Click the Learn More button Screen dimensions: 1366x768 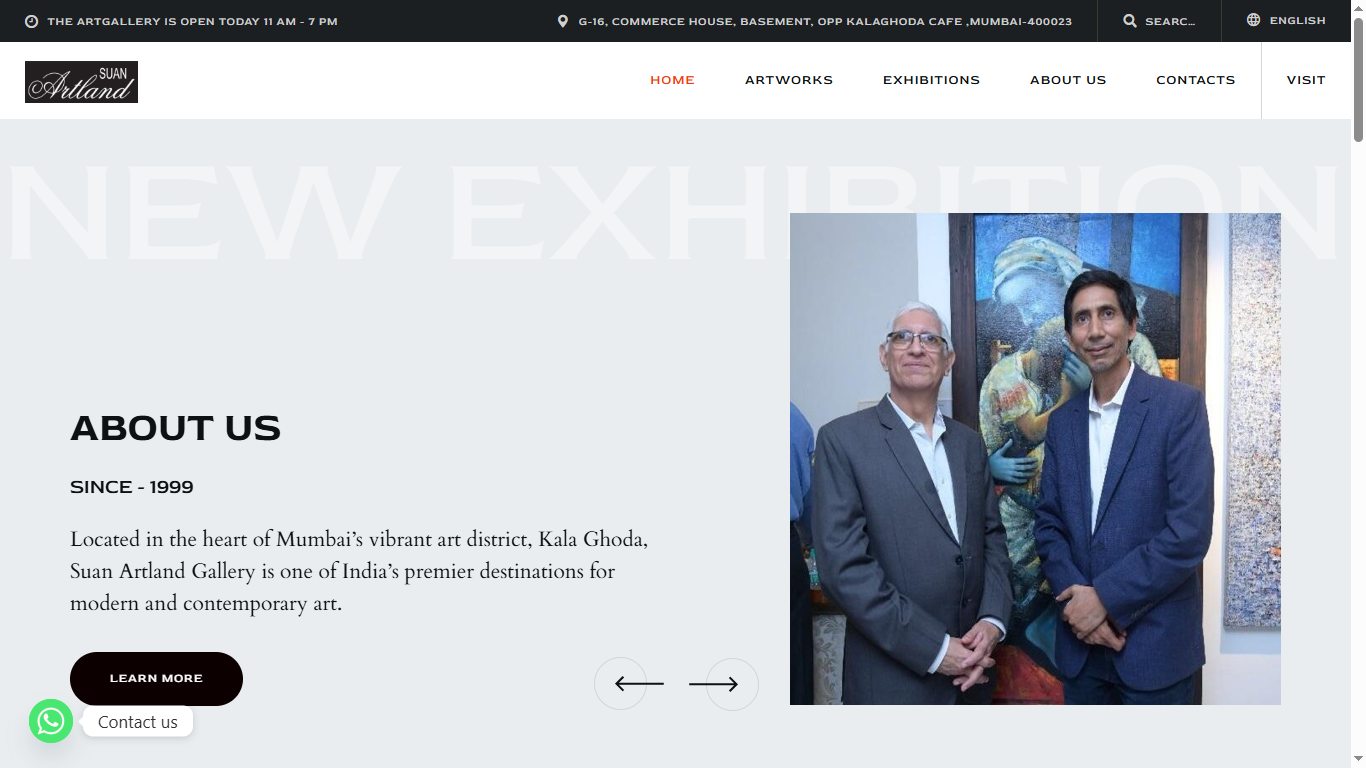156,679
